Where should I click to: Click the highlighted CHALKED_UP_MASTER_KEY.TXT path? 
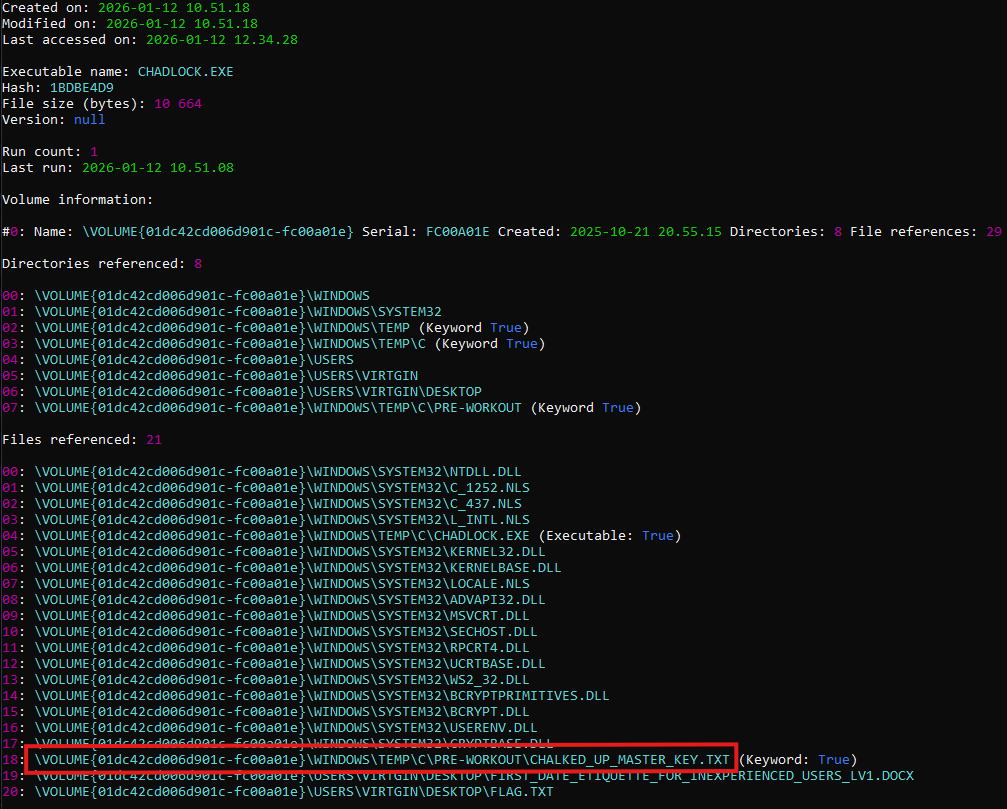[382, 759]
